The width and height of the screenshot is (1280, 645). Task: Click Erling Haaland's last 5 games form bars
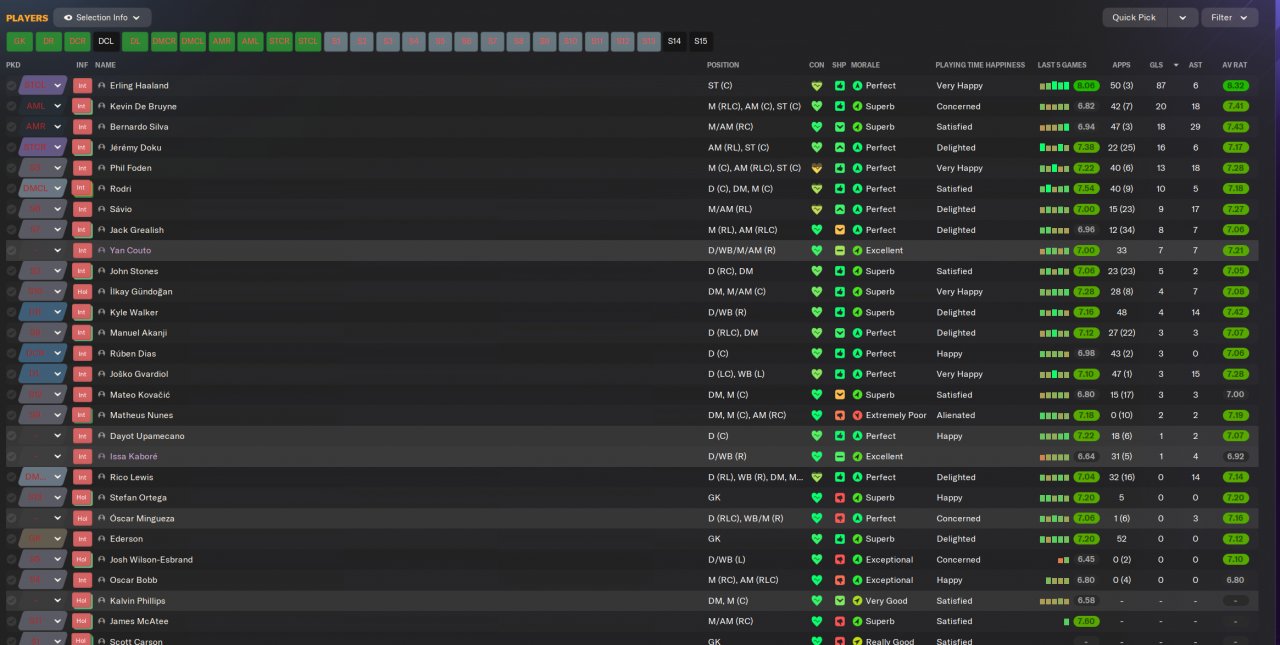click(x=1054, y=86)
